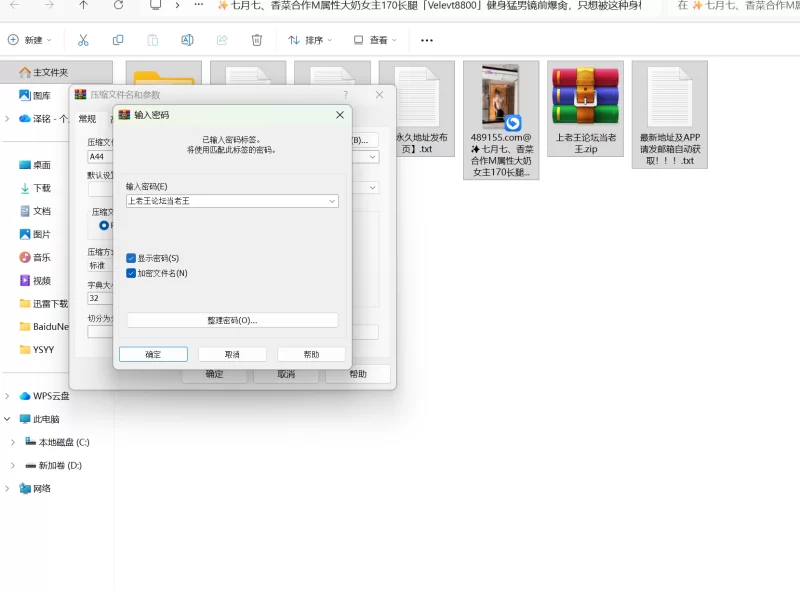Open the 查看 view menu
Image resolution: width=800 pixels, height=590 pixels.
click(x=375, y=40)
